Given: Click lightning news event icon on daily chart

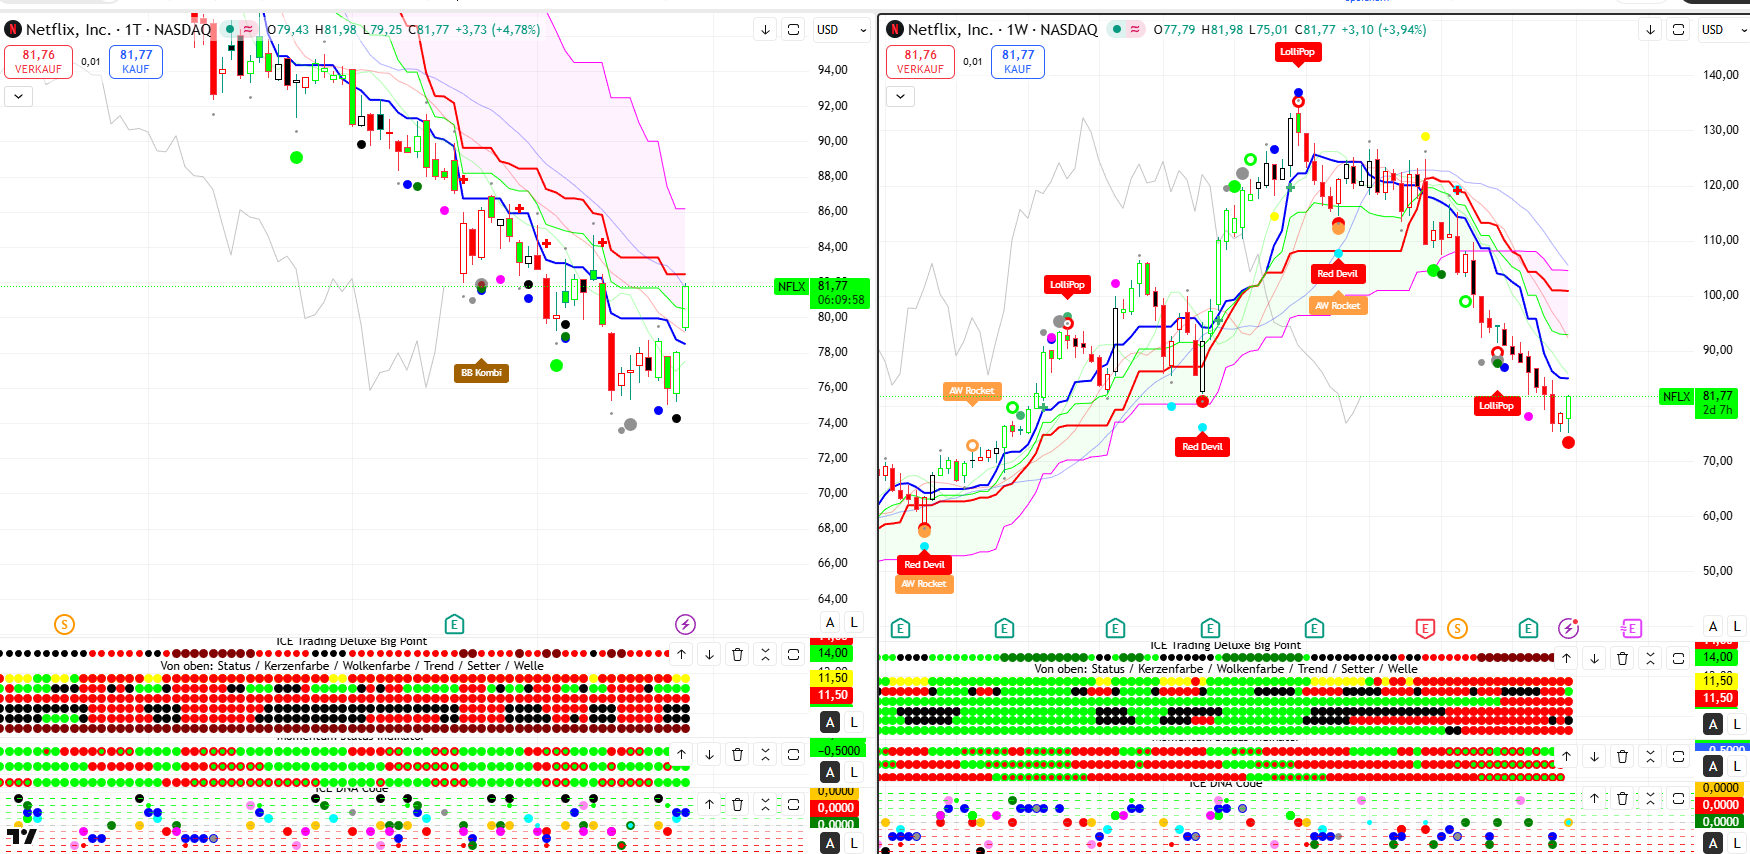Looking at the screenshot, I should click(x=685, y=625).
